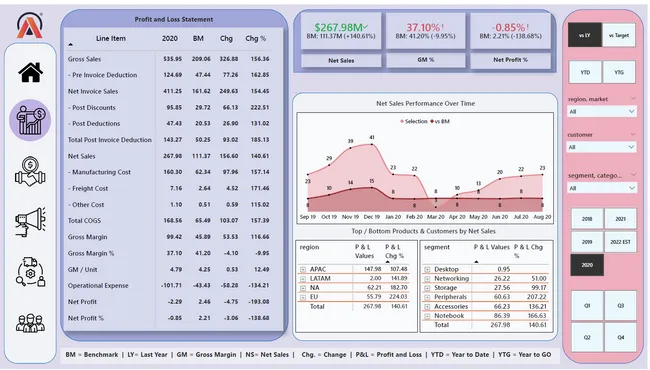Click the Net Sales KPI button
The image size is (650, 370).
point(341,60)
